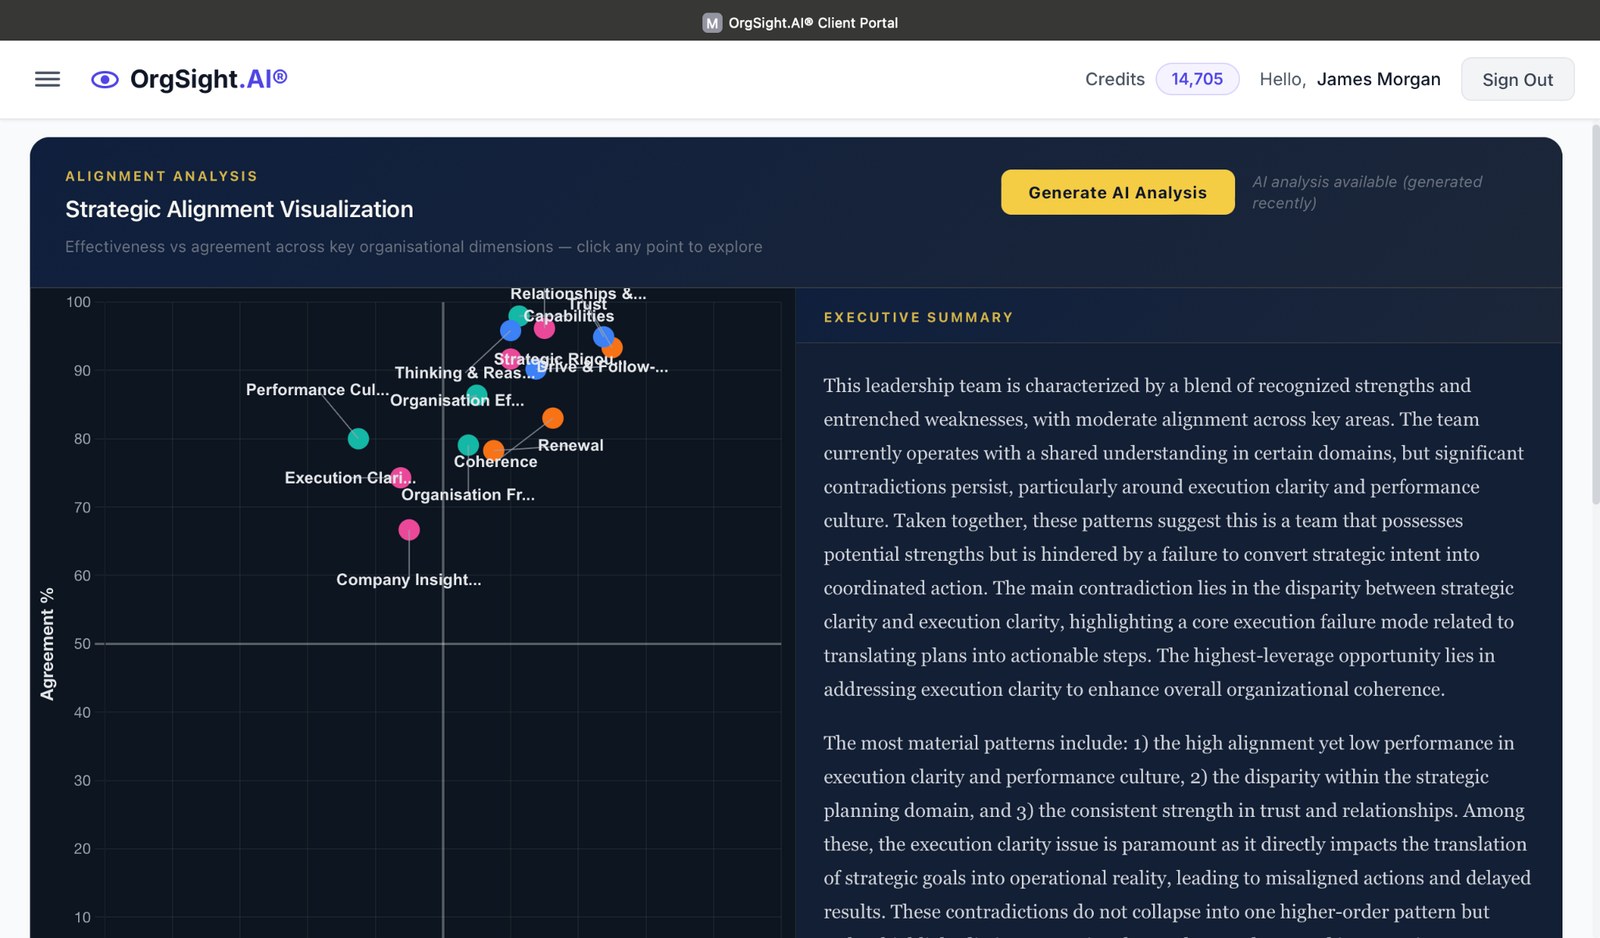Click the Organisation Fragmentation point
The height and width of the screenshot is (938, 1600).
tap(468, 445)
